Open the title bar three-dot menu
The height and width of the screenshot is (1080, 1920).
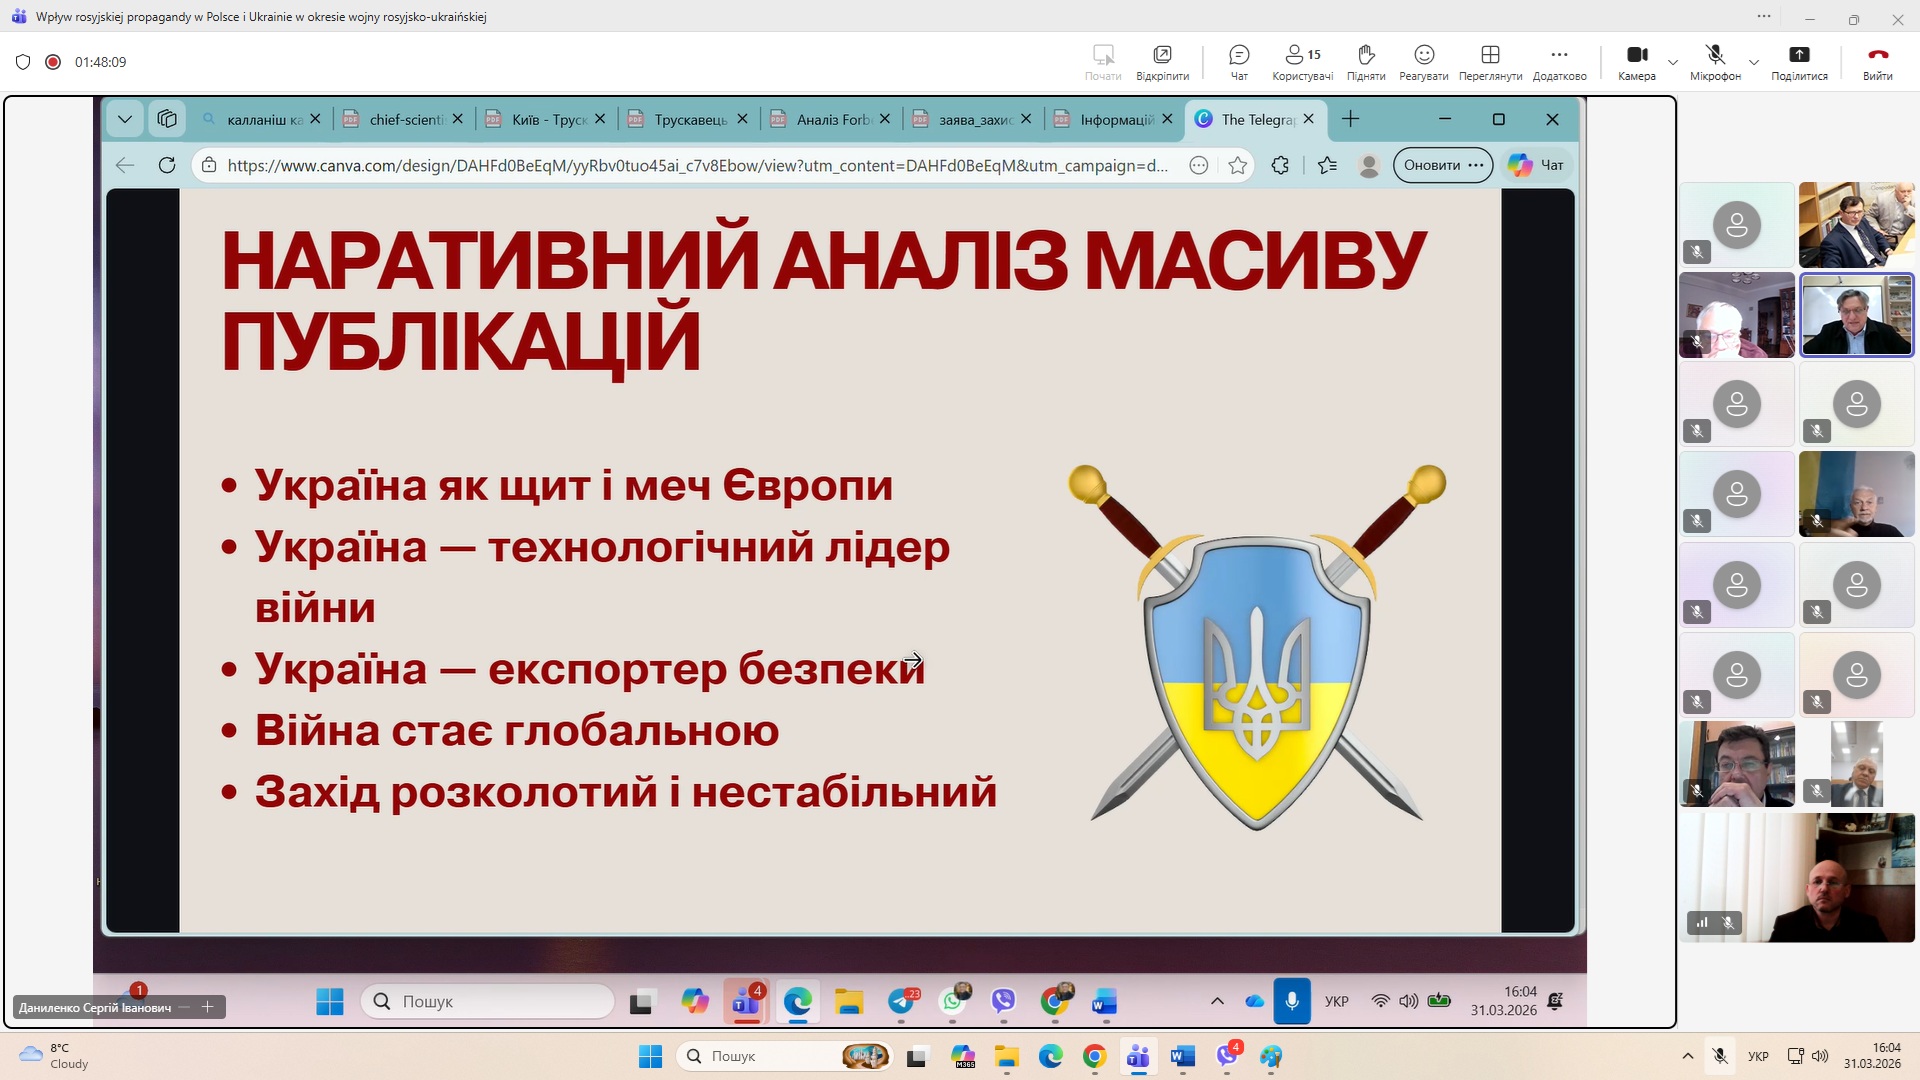1764,17
